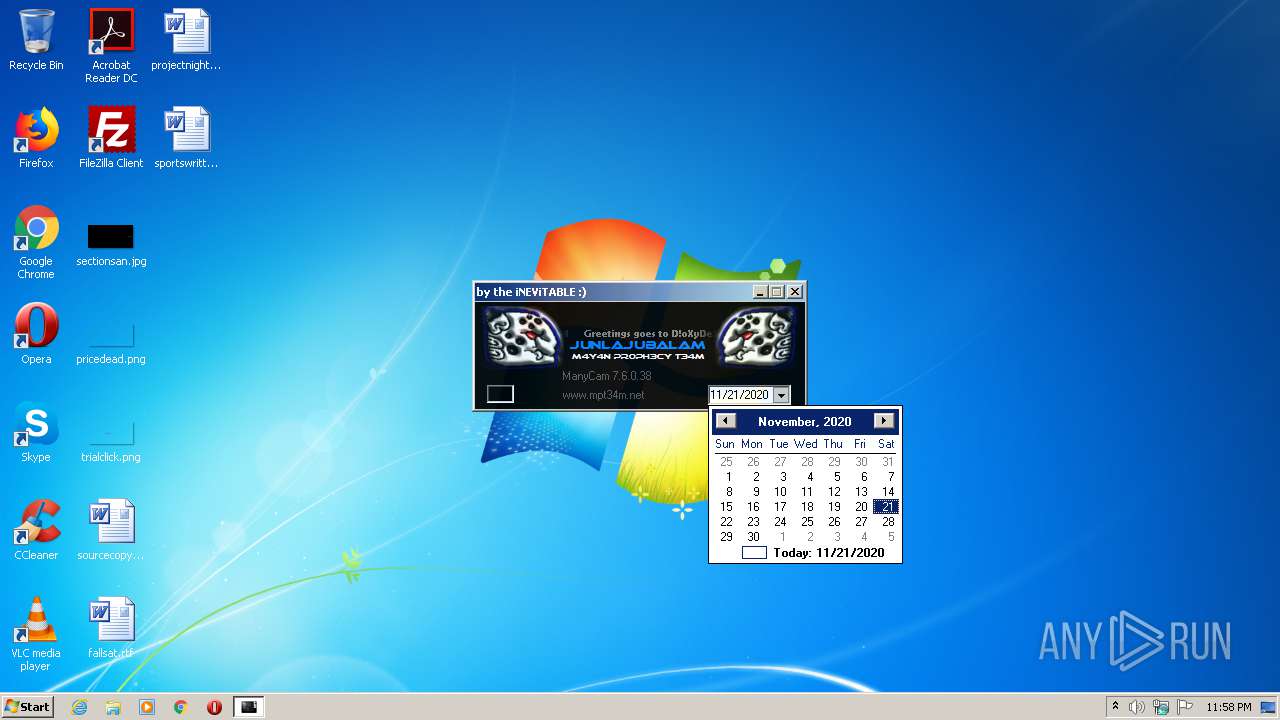Open Internet Explorer in the taskbar

(x=79, y=707)
